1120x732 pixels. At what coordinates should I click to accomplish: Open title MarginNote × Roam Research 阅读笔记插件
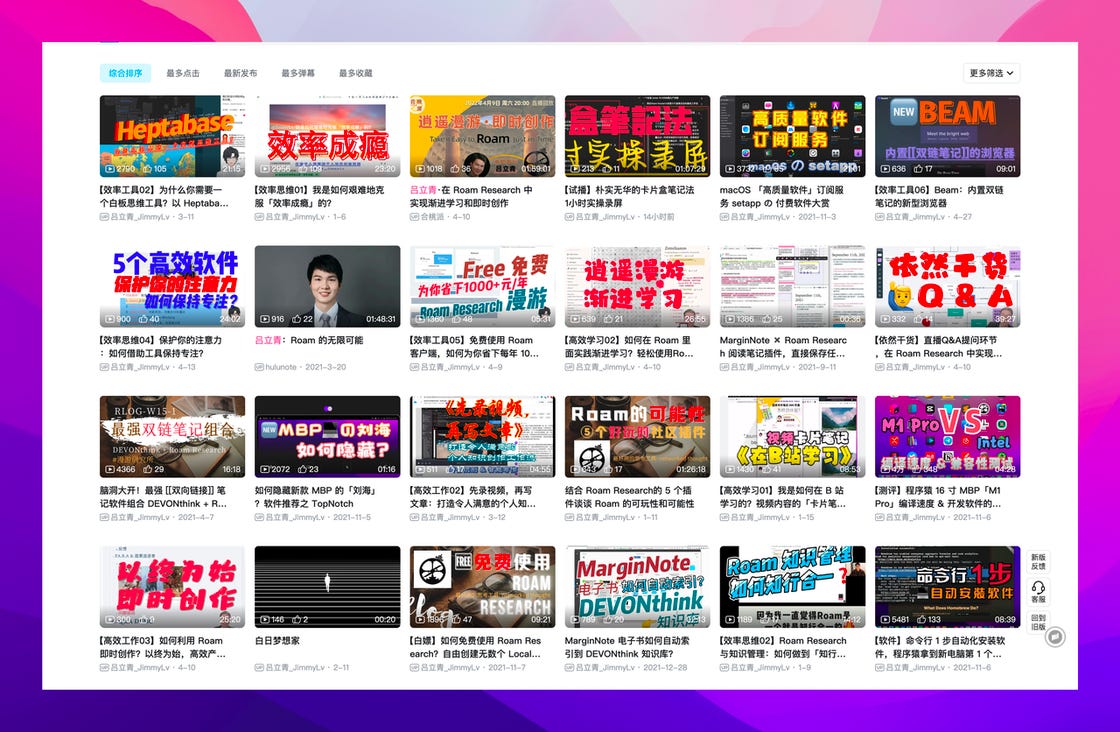point(784,346)
